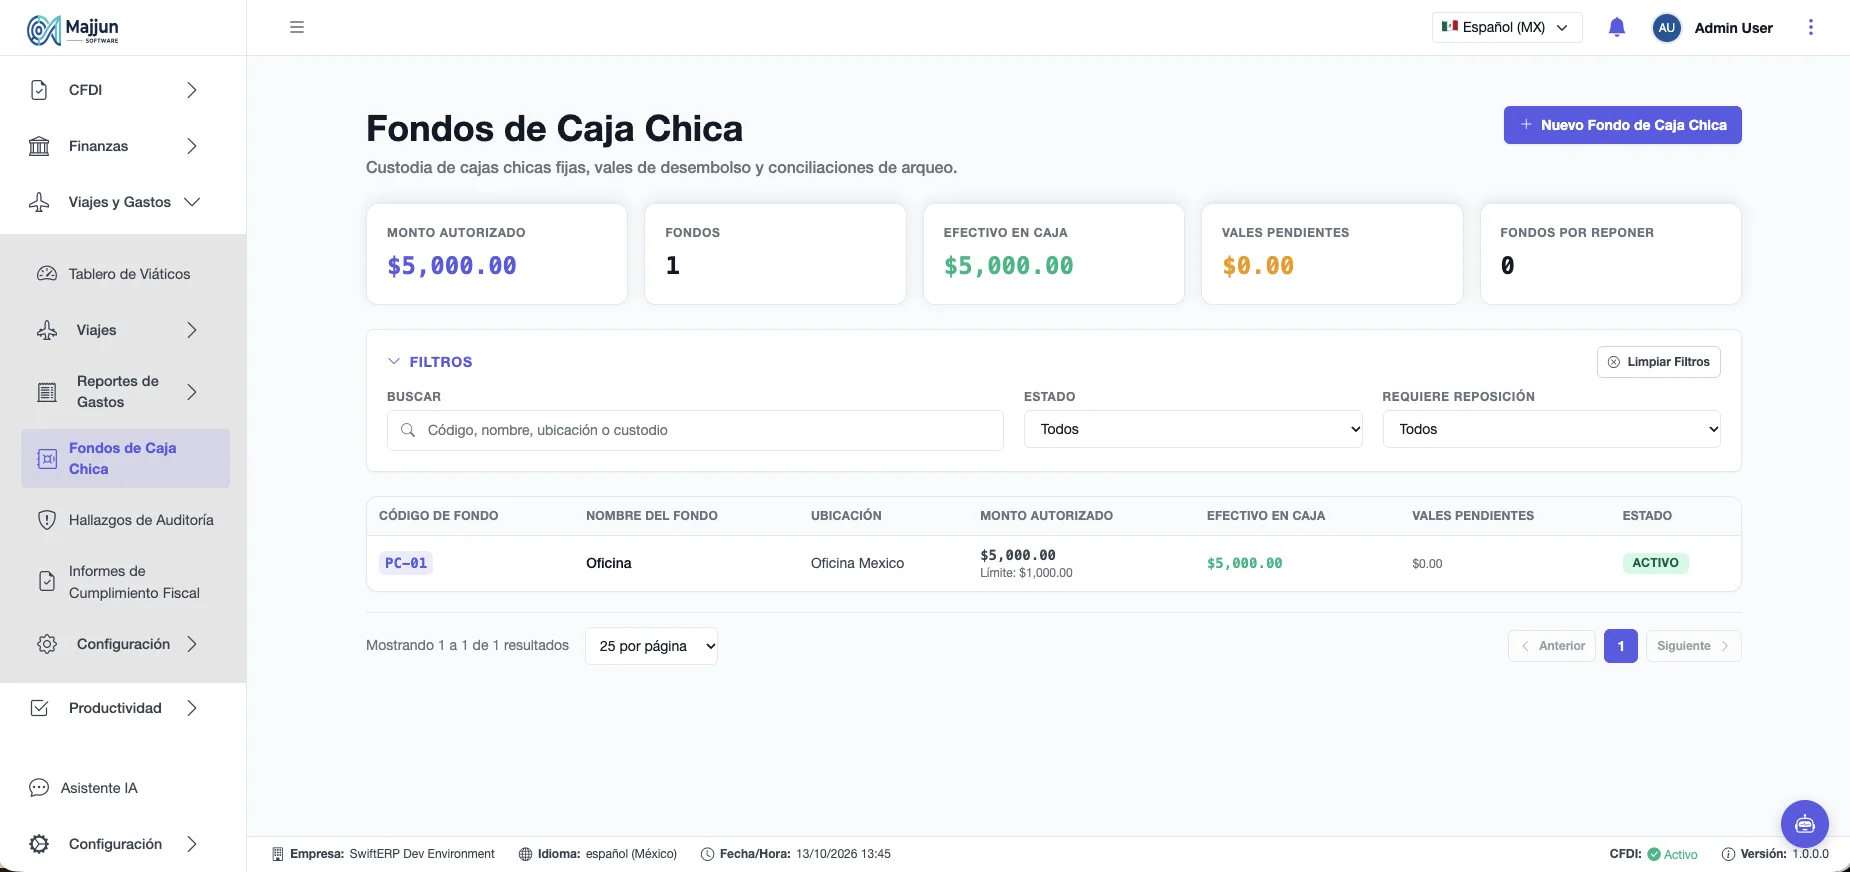Open the Requiere Reposición filter dropdown
Viewport: 1850px width, 872px height.
pyautogui.click(x=1552, y=429)
